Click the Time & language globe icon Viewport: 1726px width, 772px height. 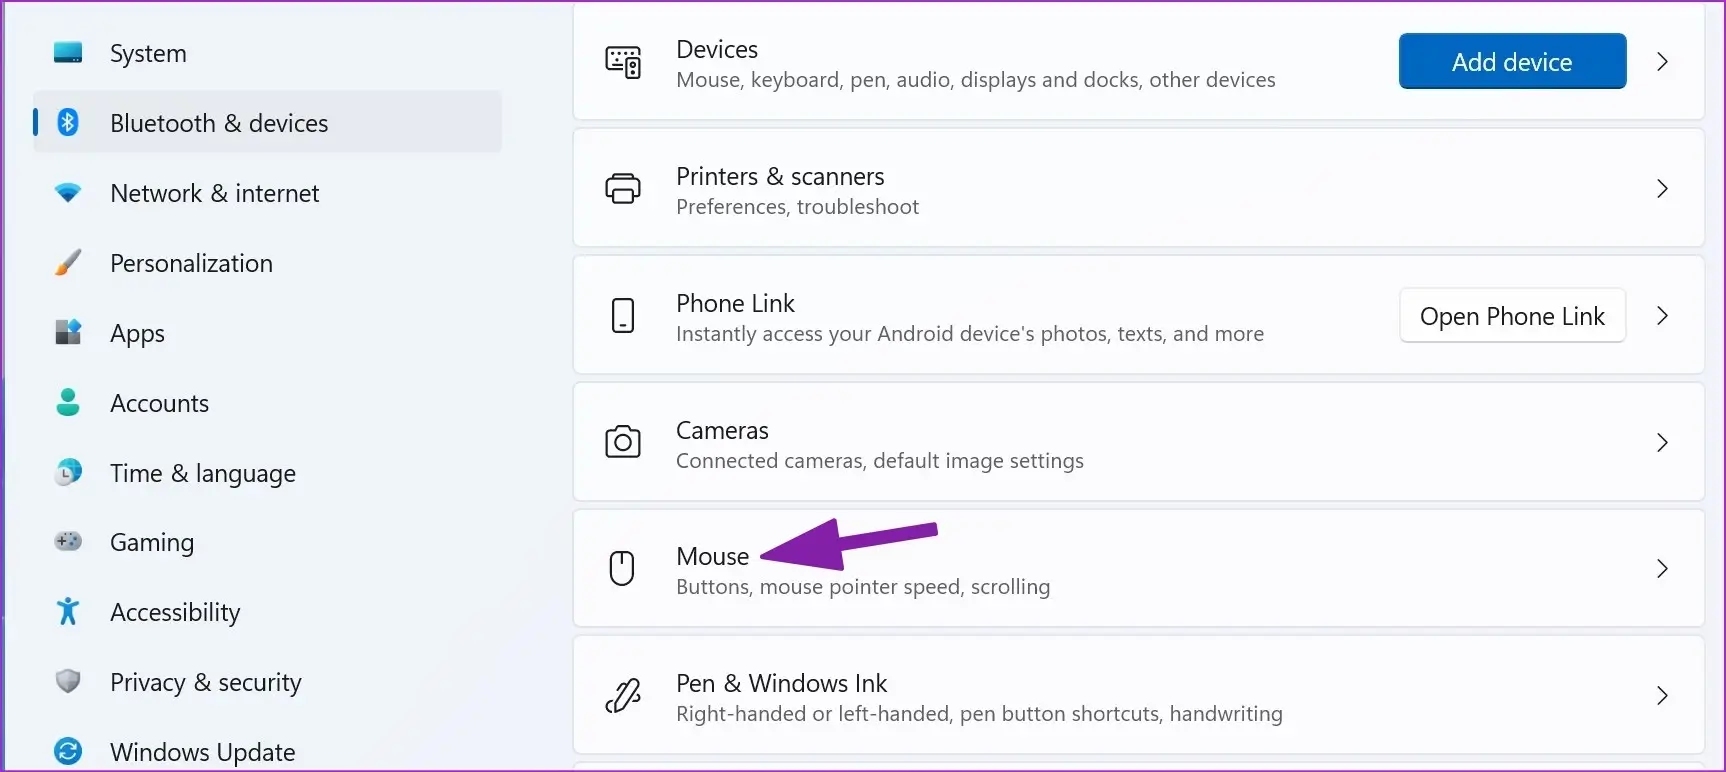click(x=68, y=472)
